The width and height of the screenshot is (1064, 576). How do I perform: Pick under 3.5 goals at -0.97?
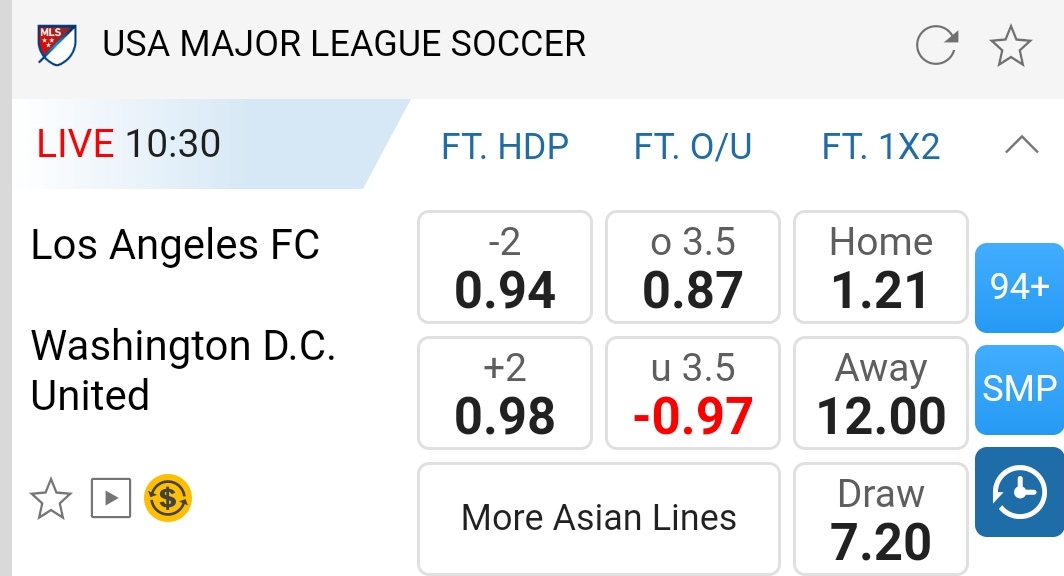[693, 392]
